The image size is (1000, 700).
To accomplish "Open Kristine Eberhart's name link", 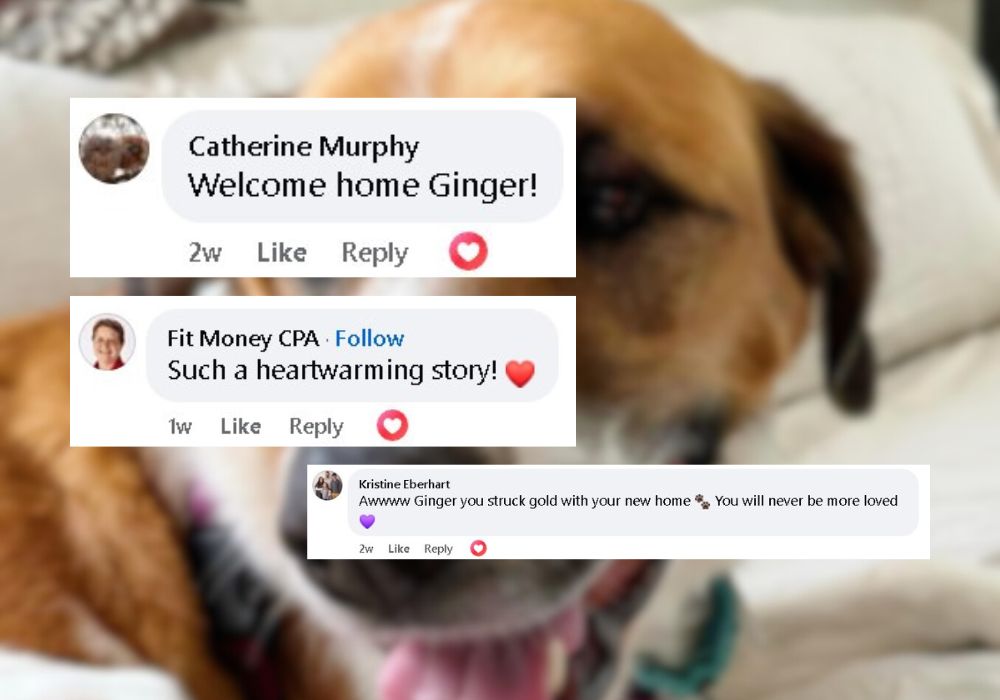I will (x=404, y=484).
